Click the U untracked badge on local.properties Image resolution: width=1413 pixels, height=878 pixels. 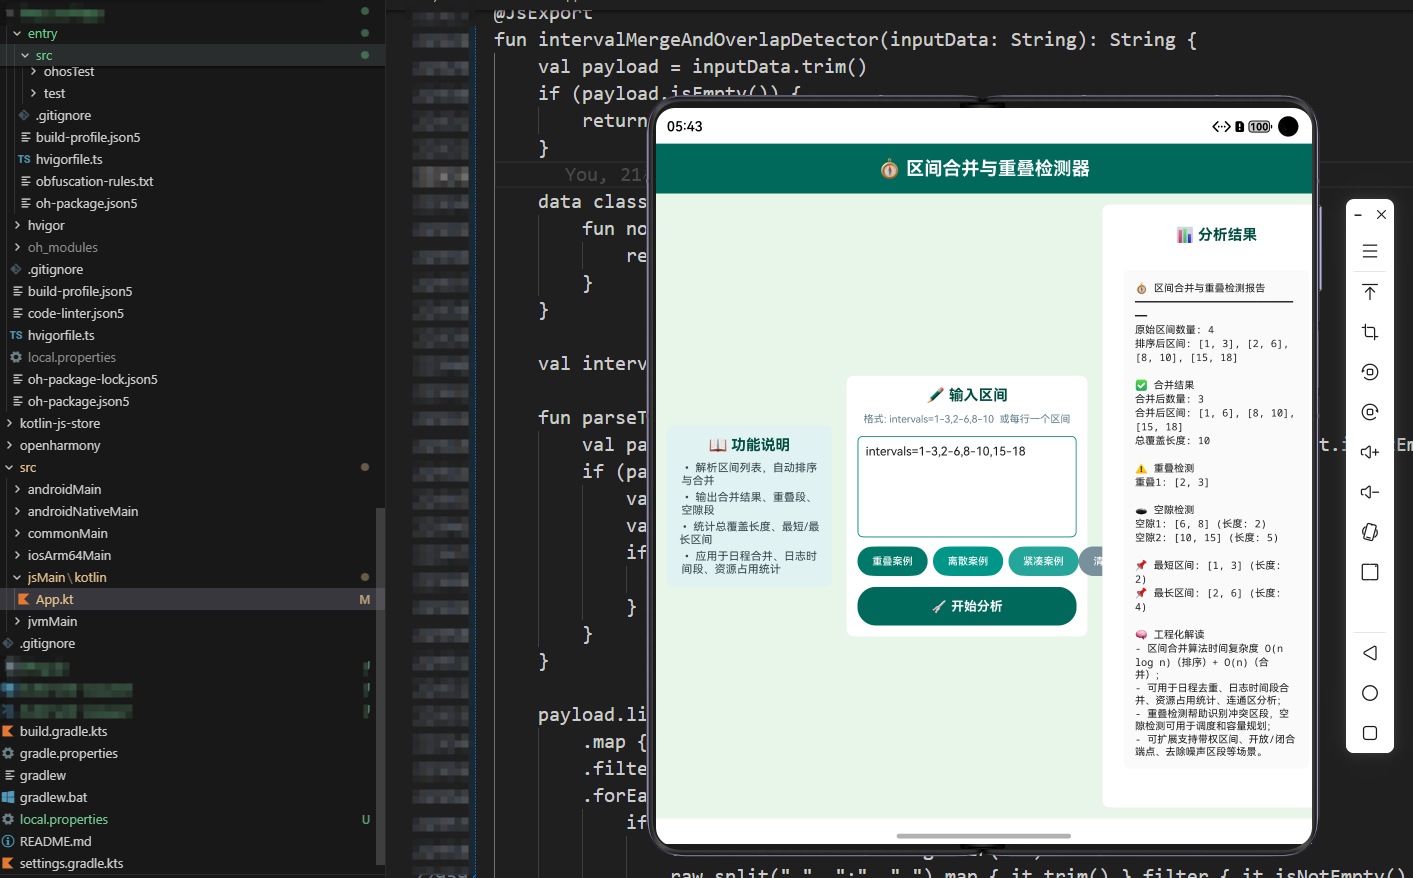click(x=366, y=819)
